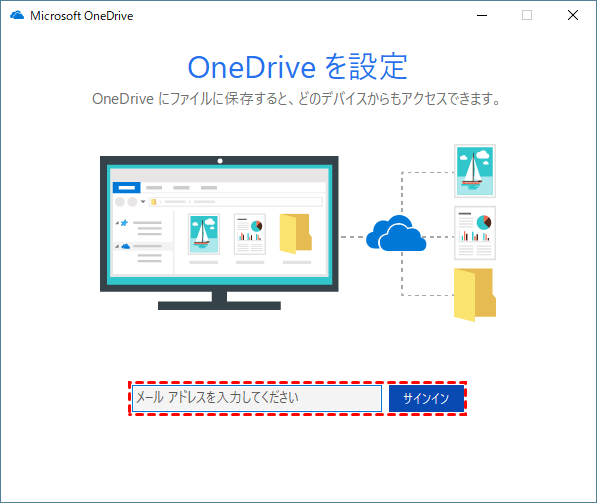Minimize the Microsoft OneDrive window
597x503 pixels.
[x=482, y=16]
